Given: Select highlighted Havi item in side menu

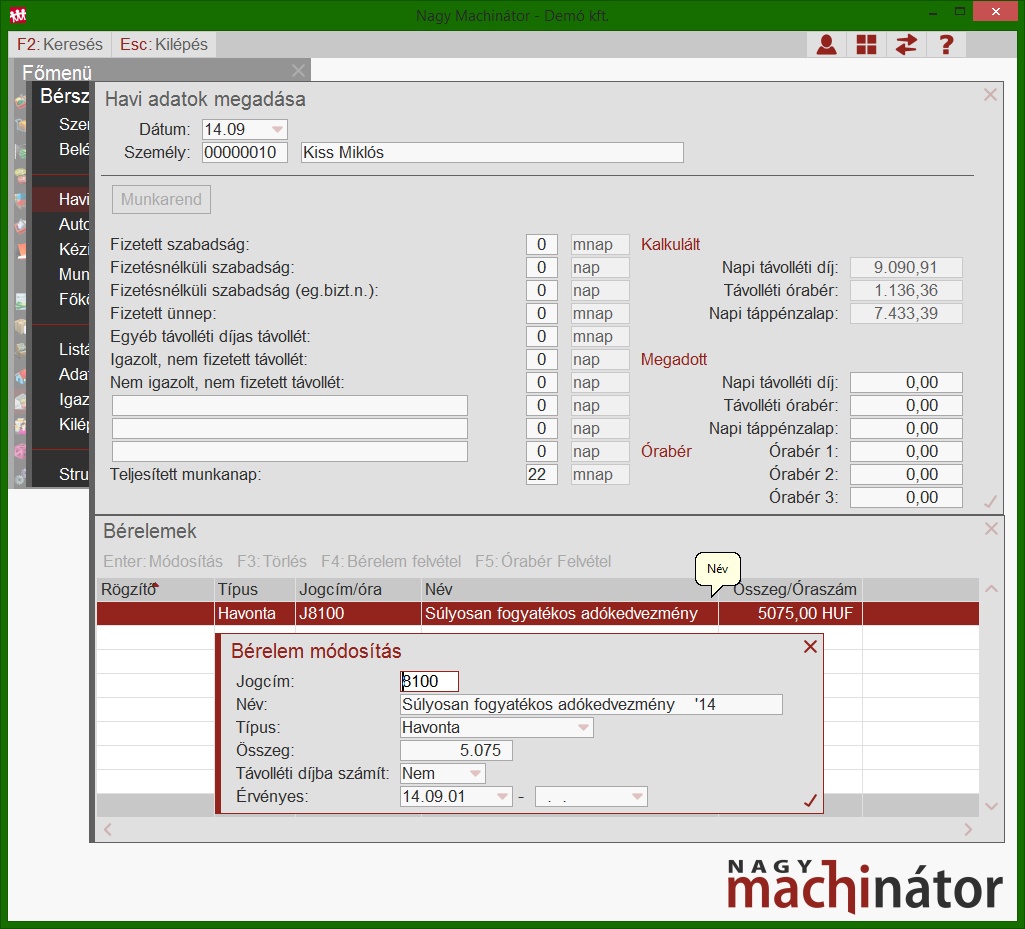Looking at the screenshot, I should click(61, 199).
